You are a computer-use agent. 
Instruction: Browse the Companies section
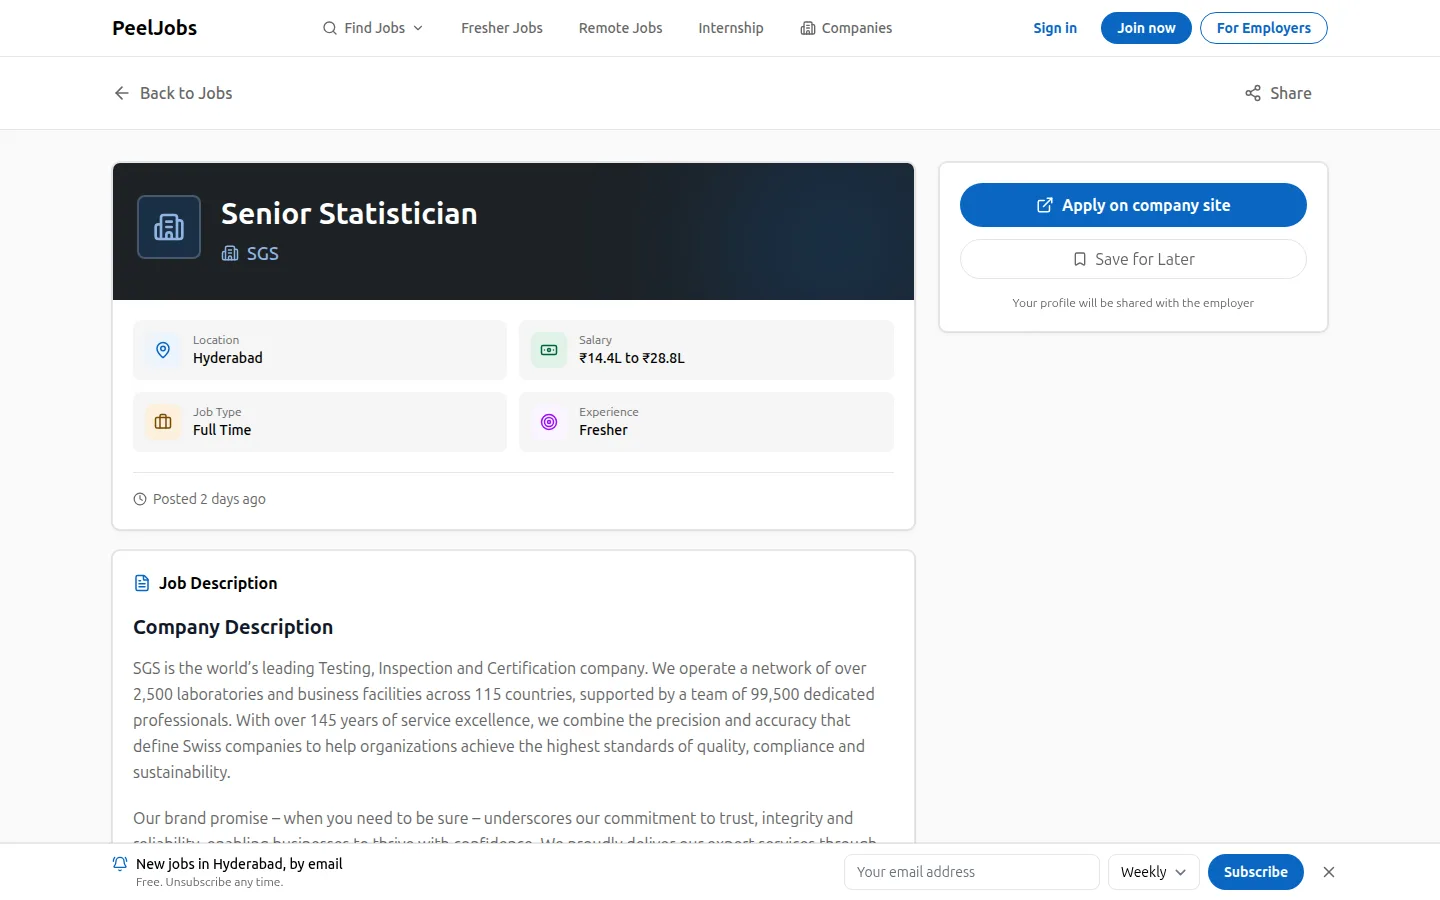[846, 28]
